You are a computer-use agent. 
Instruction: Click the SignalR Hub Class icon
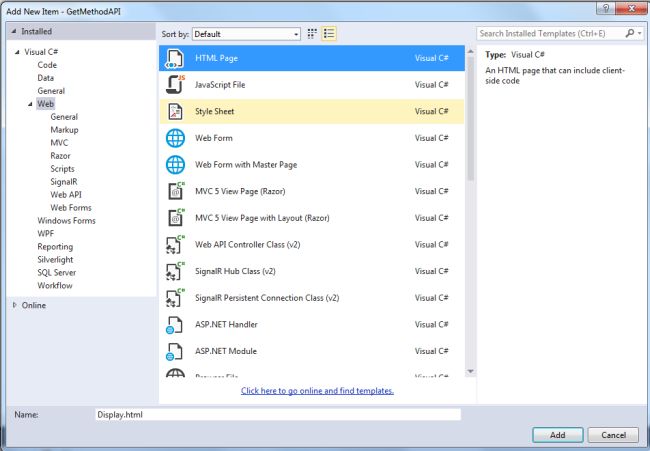pyautogui.click(x=175, y=271)
